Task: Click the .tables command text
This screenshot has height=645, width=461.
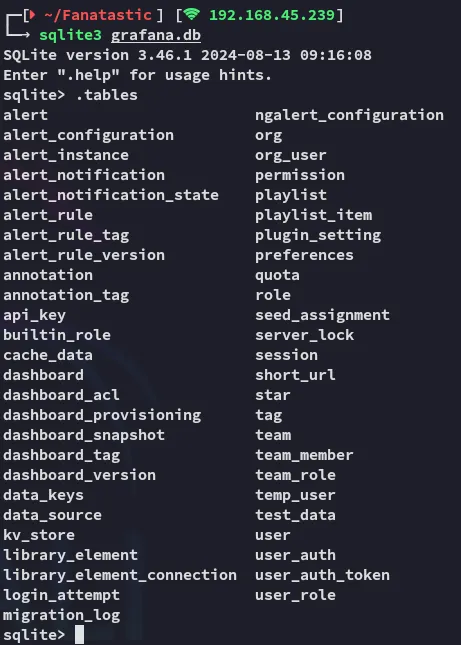Action: 107,95
